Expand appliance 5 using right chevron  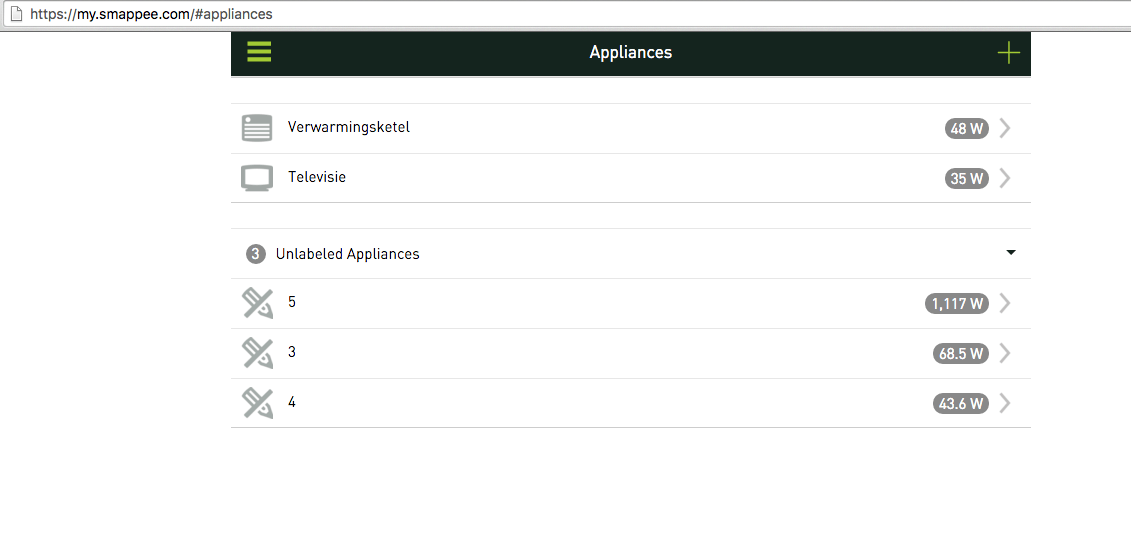[x=1005, y=303]
